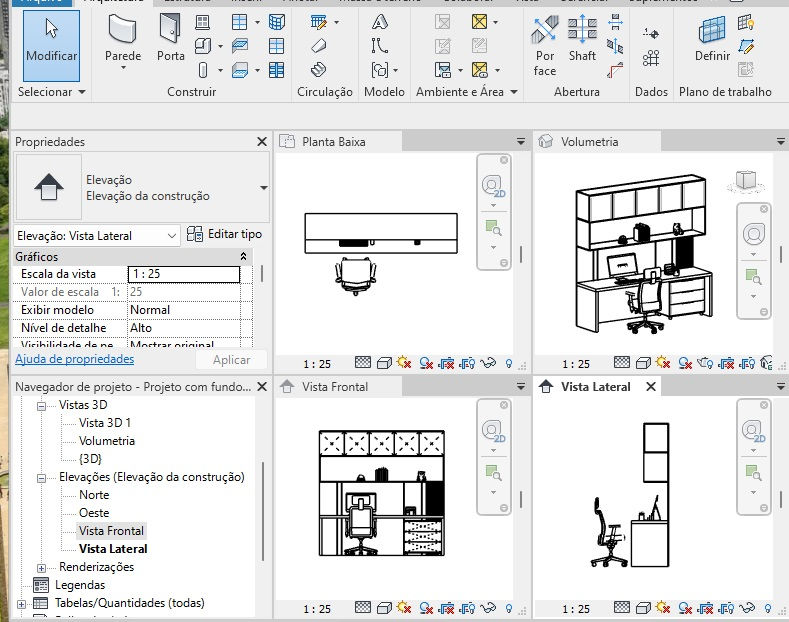
Task: Switch to the Volumetria view tab
Action: click(x=598, y=142)
